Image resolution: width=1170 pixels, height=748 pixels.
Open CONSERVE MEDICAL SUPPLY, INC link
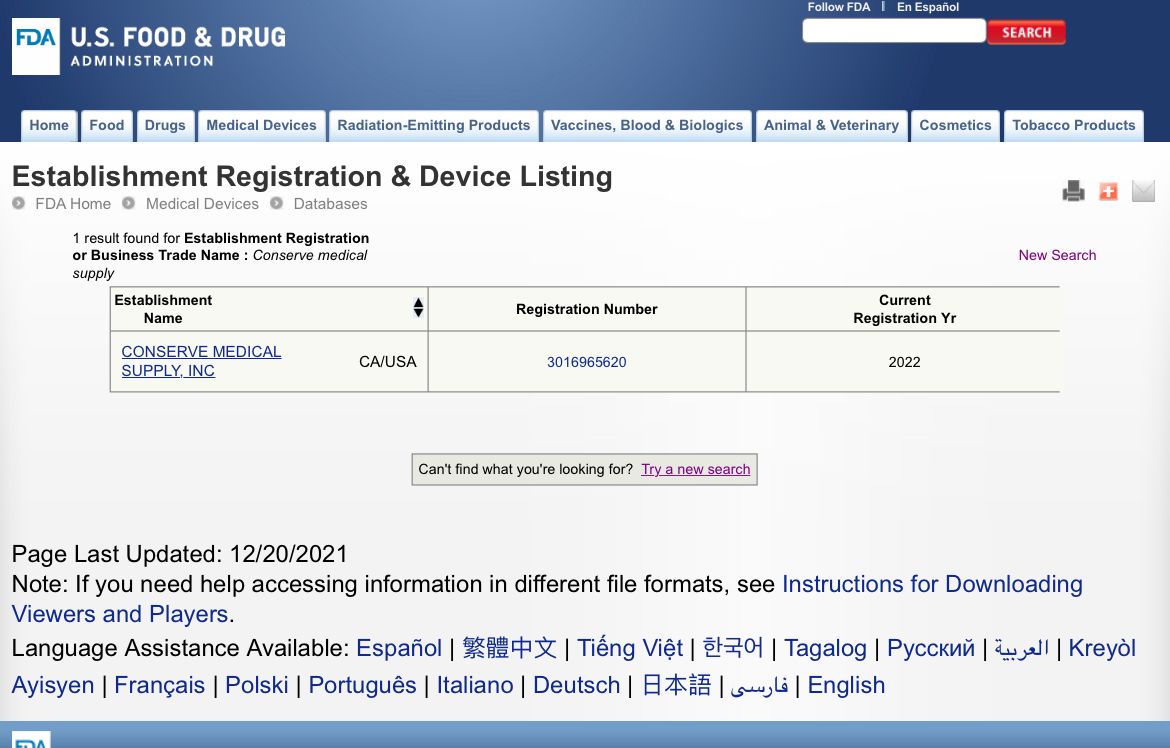(x=201, y=361)
